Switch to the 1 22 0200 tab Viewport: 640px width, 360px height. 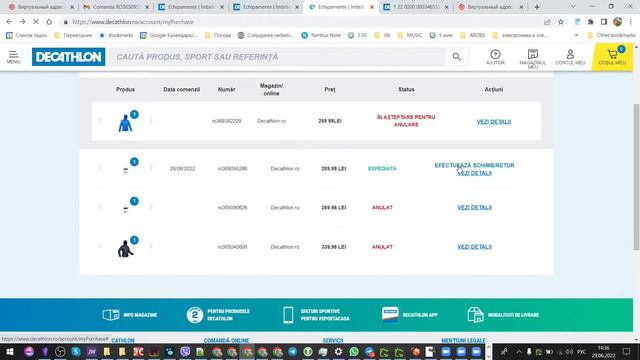click(x=416, y=7)
